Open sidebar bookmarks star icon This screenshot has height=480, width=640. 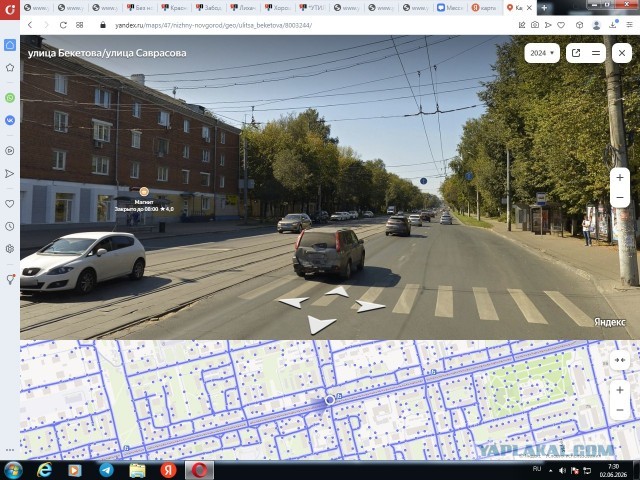point(10,68)
